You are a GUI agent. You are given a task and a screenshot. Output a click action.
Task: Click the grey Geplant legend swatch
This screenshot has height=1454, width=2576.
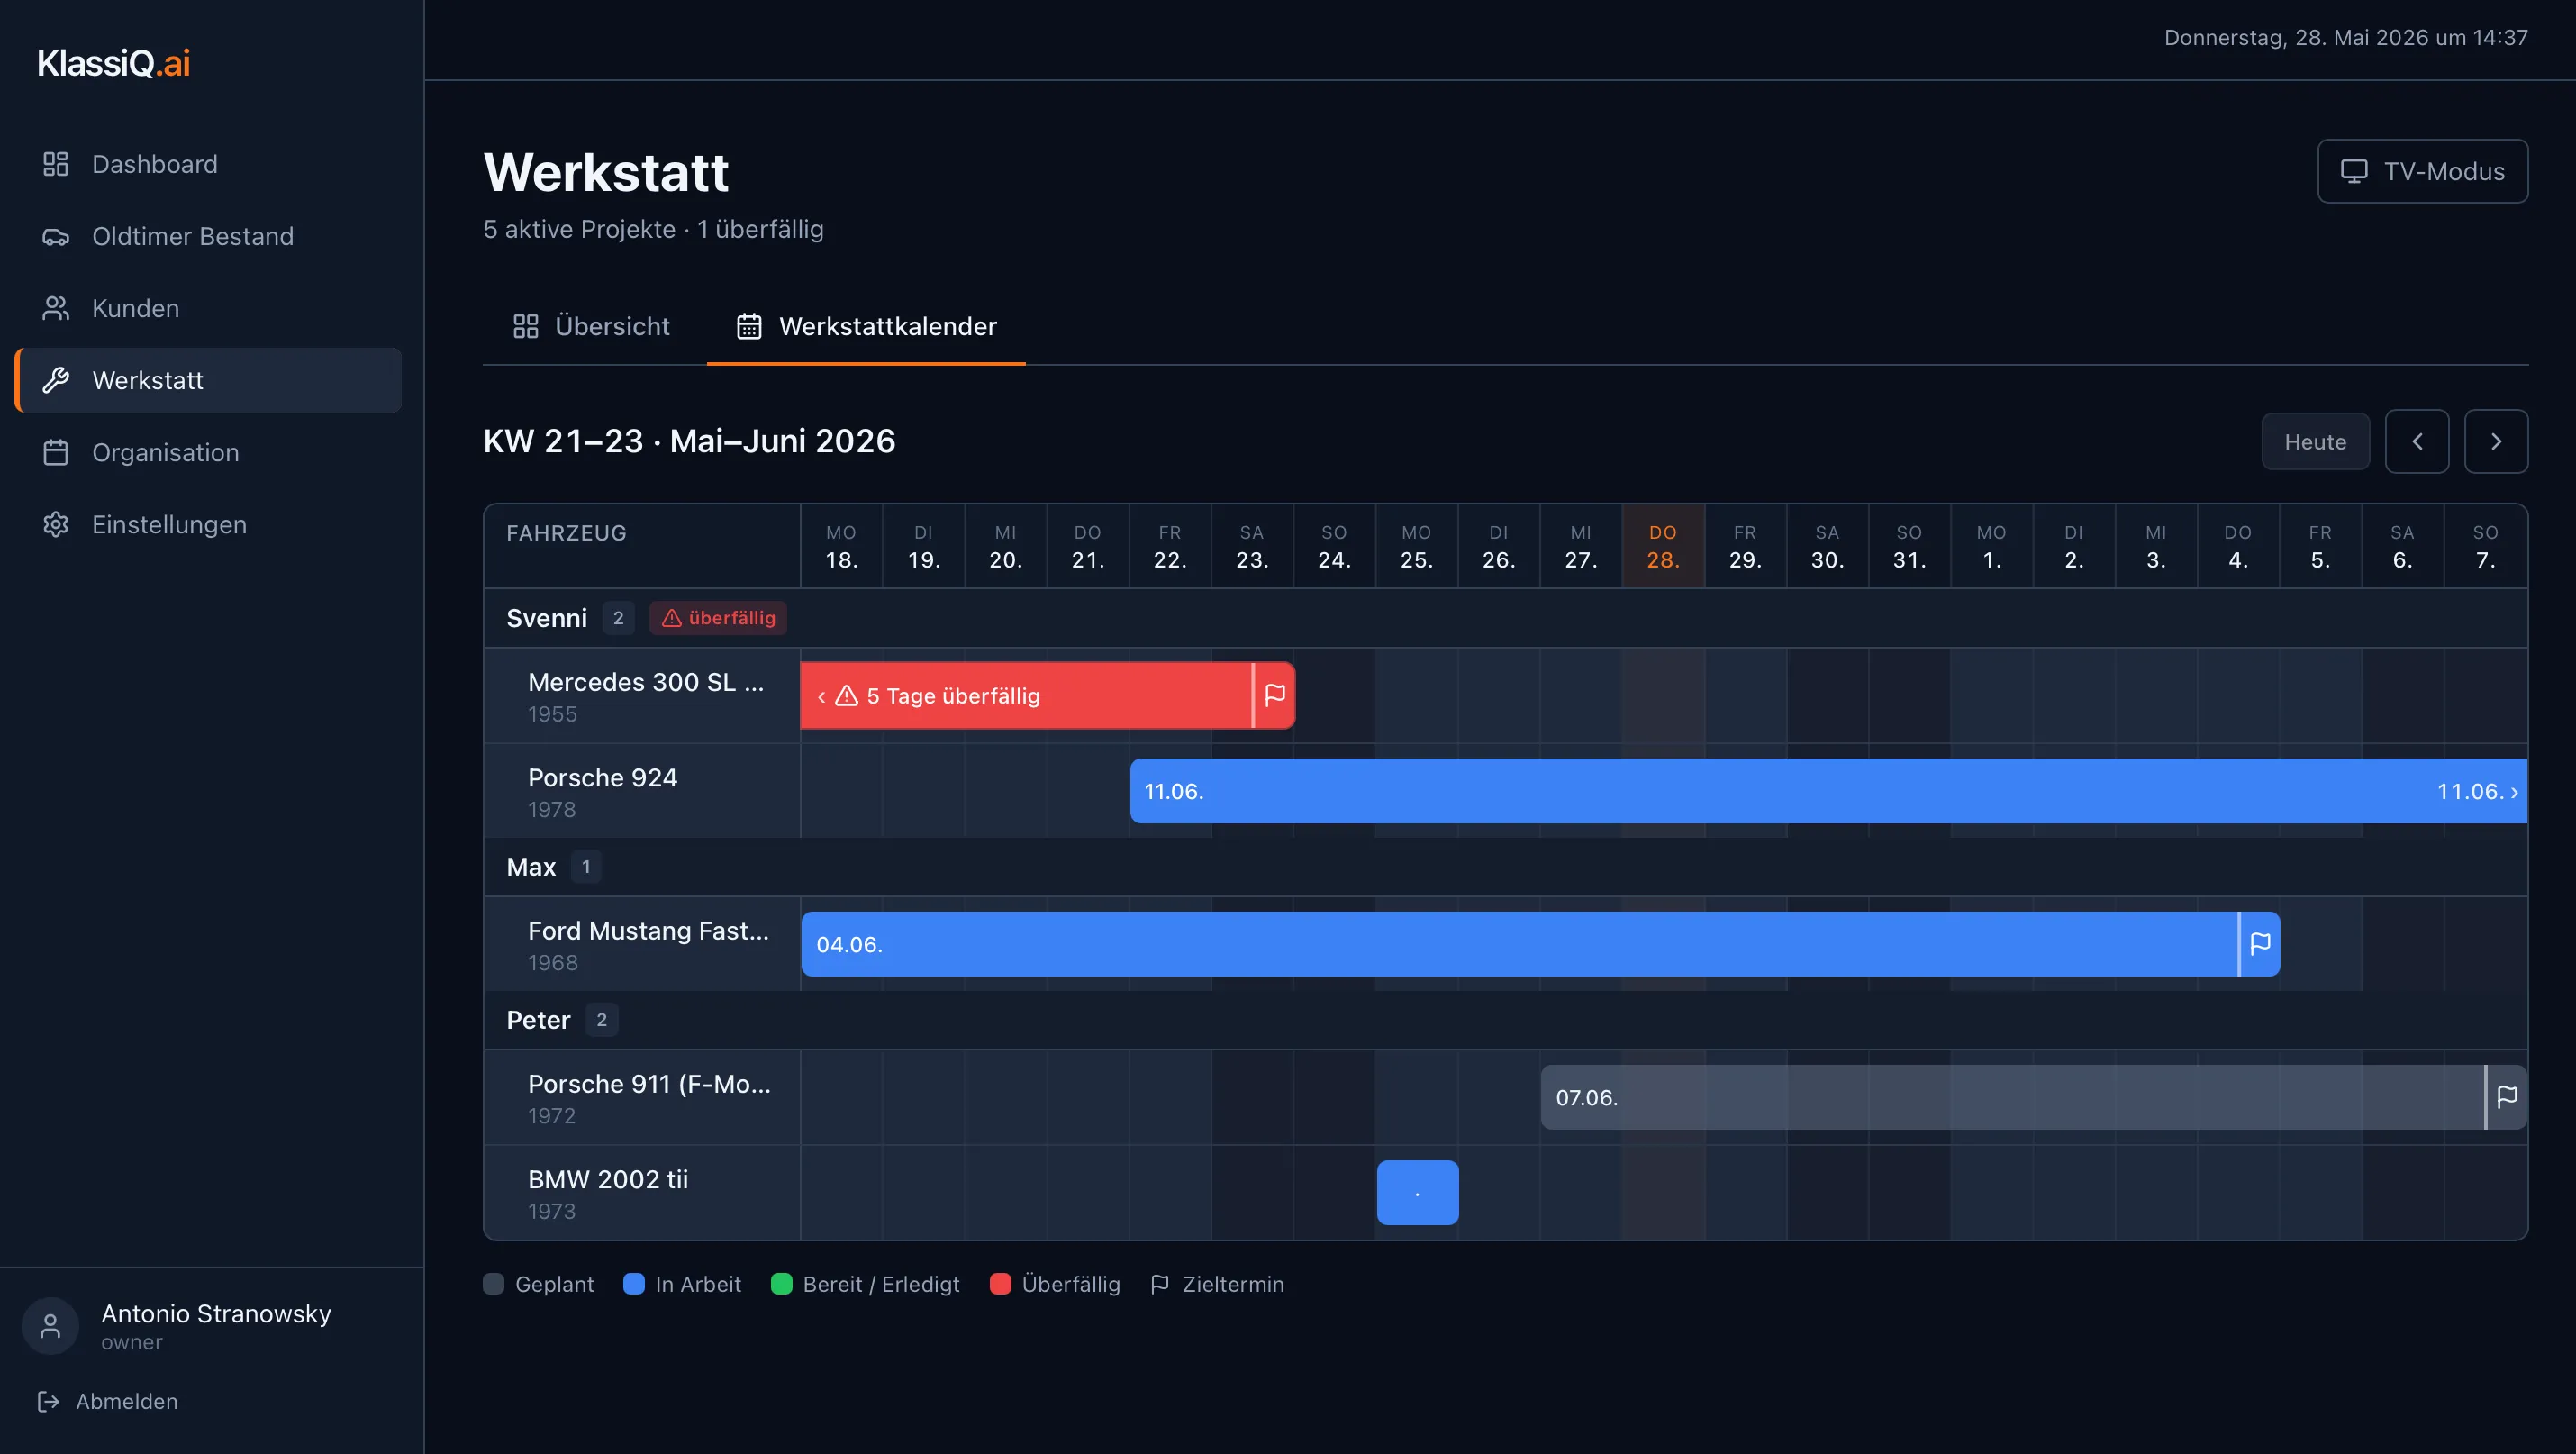click(x=494, y=1284)
